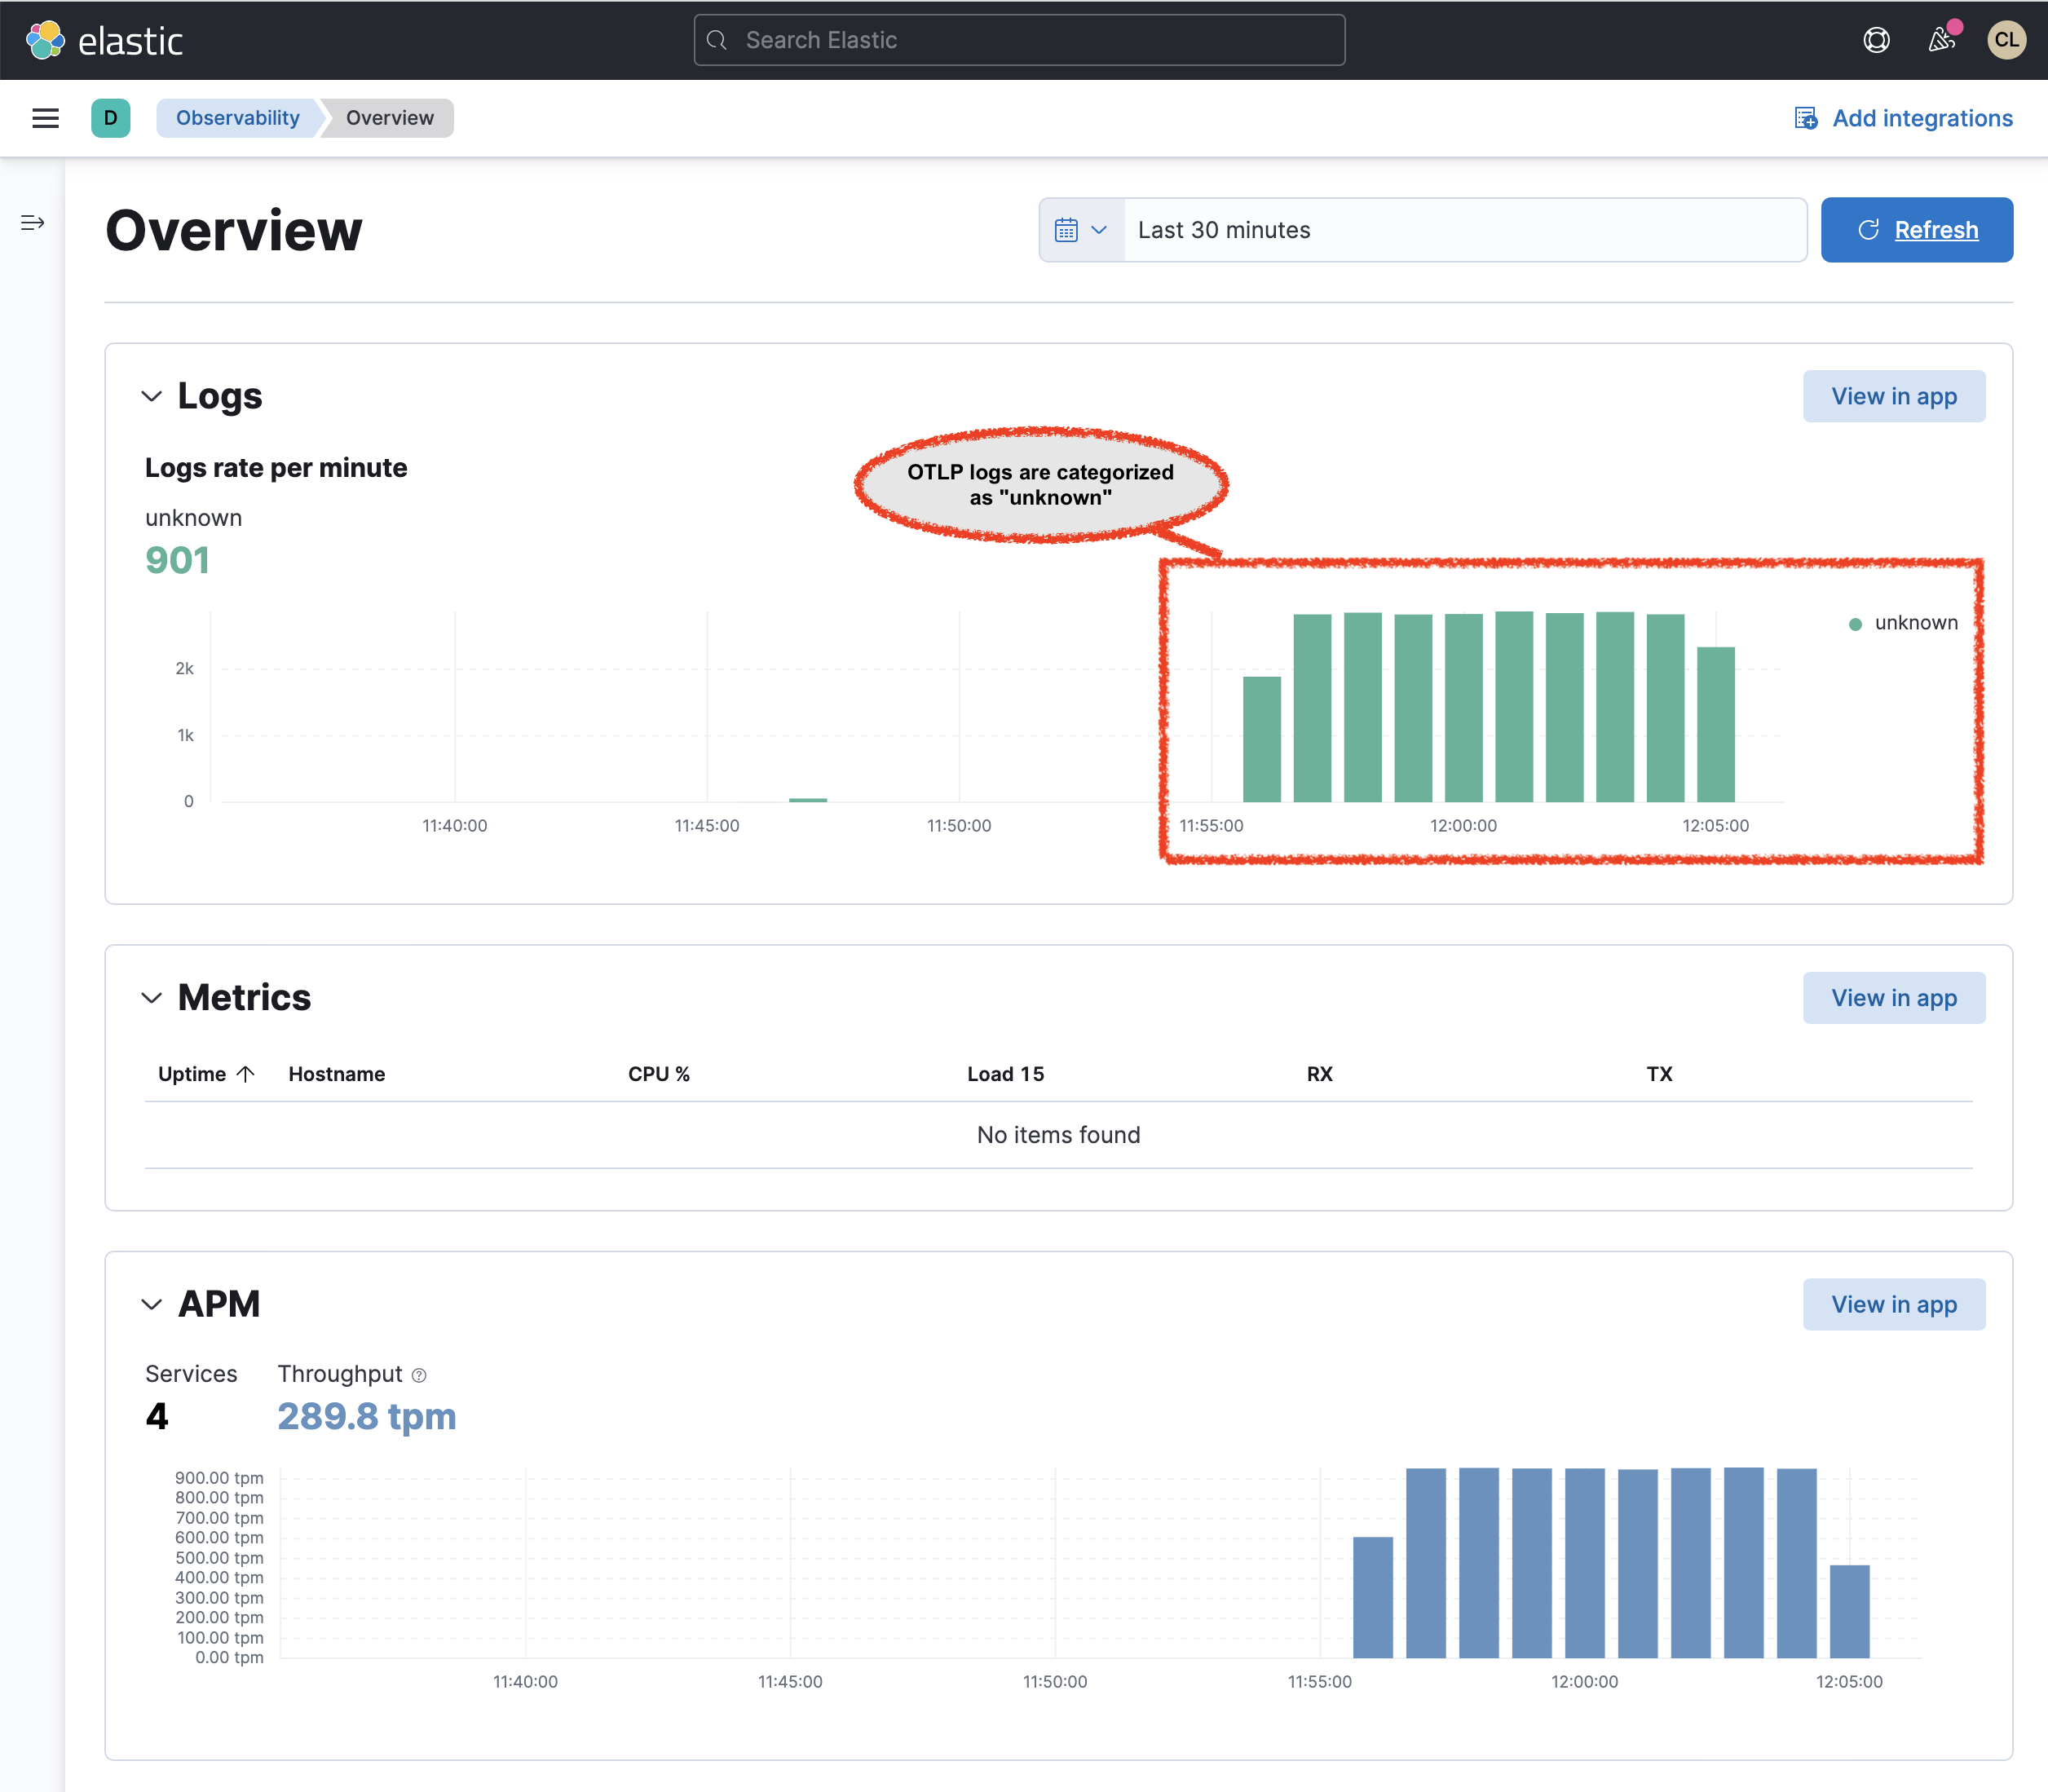
Task: Click the CL user avatar
Action: pyautogui.click(x=2007, y=40)
